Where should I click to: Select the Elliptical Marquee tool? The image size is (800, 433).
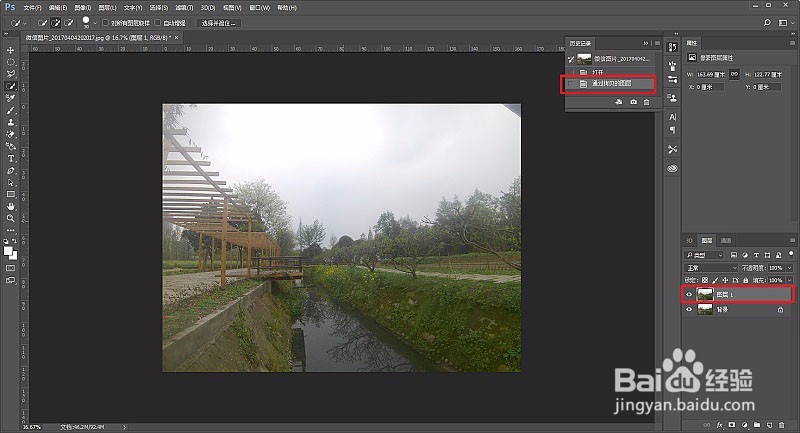click(10, 62)
